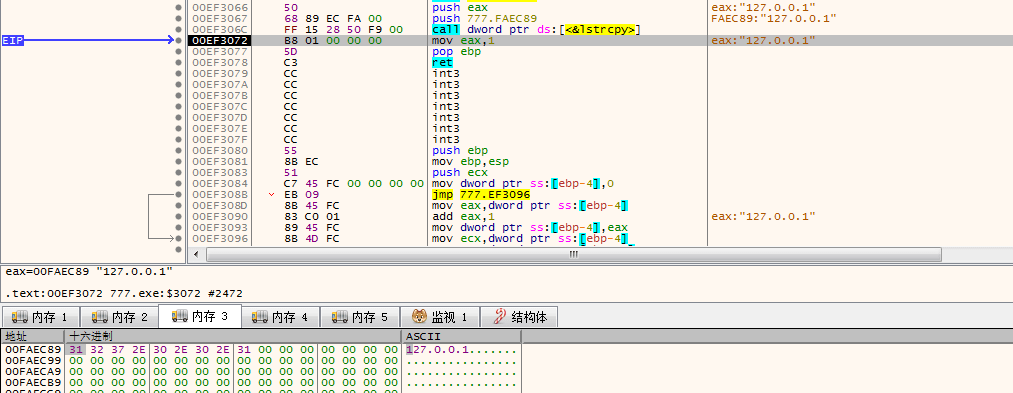Open the 内存 5 tab
The width and height of the screenshot is (1013, 393).
click(361, 317)
